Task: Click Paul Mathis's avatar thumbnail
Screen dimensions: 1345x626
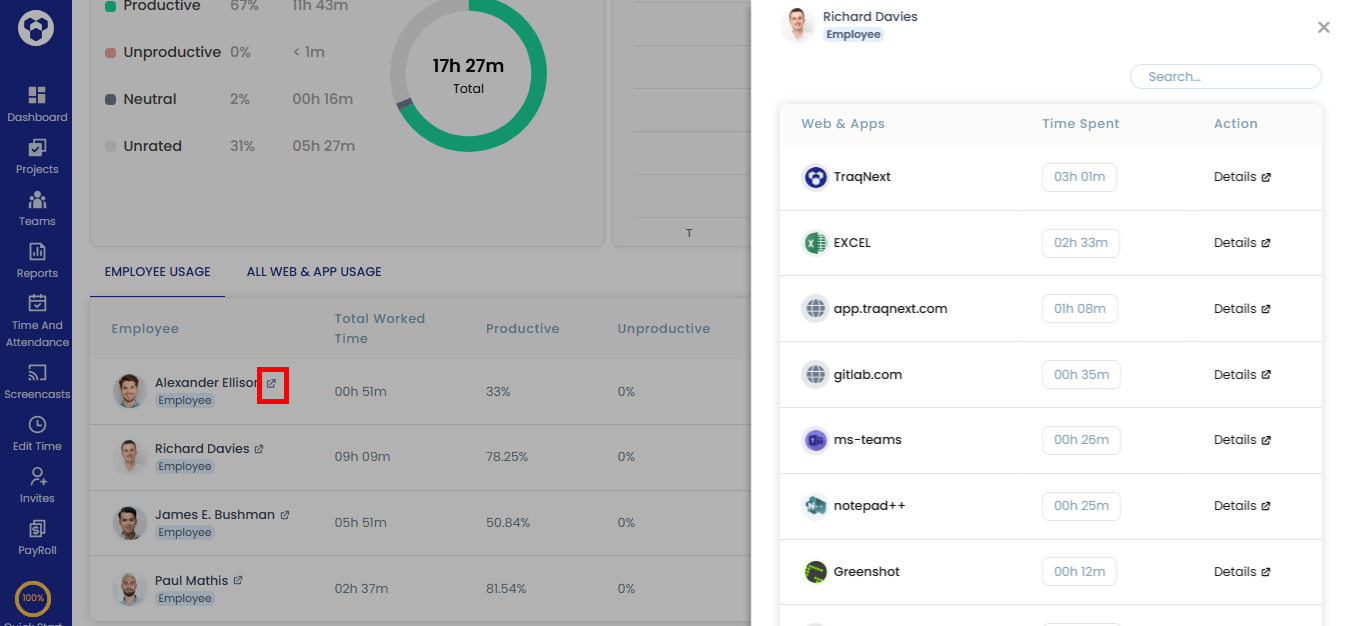Action: 129,588
